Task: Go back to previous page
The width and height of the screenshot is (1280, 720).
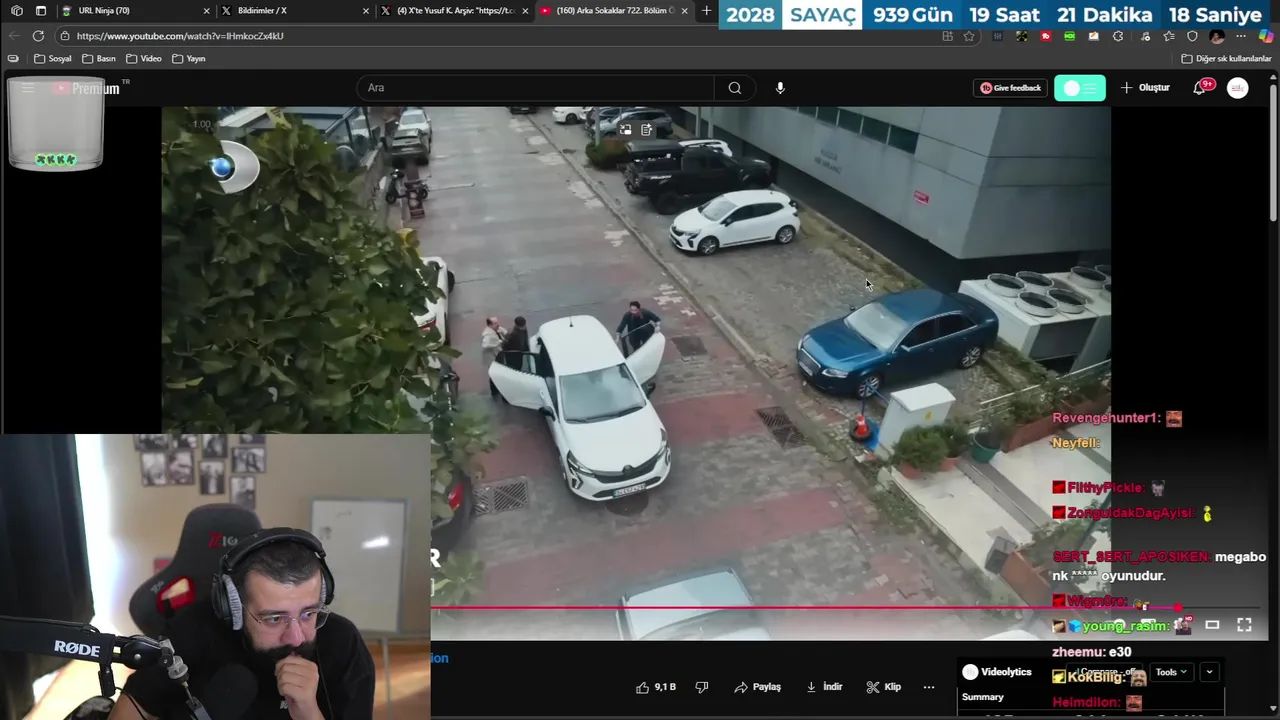Action: 14,36
